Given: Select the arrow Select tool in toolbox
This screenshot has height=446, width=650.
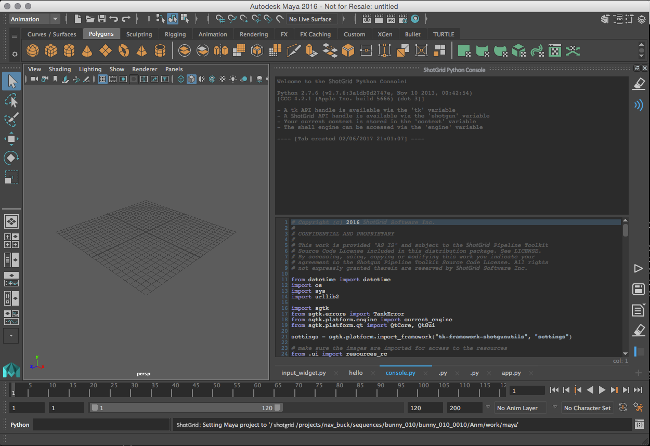Looking at the screenshot, I should (11, 81).
